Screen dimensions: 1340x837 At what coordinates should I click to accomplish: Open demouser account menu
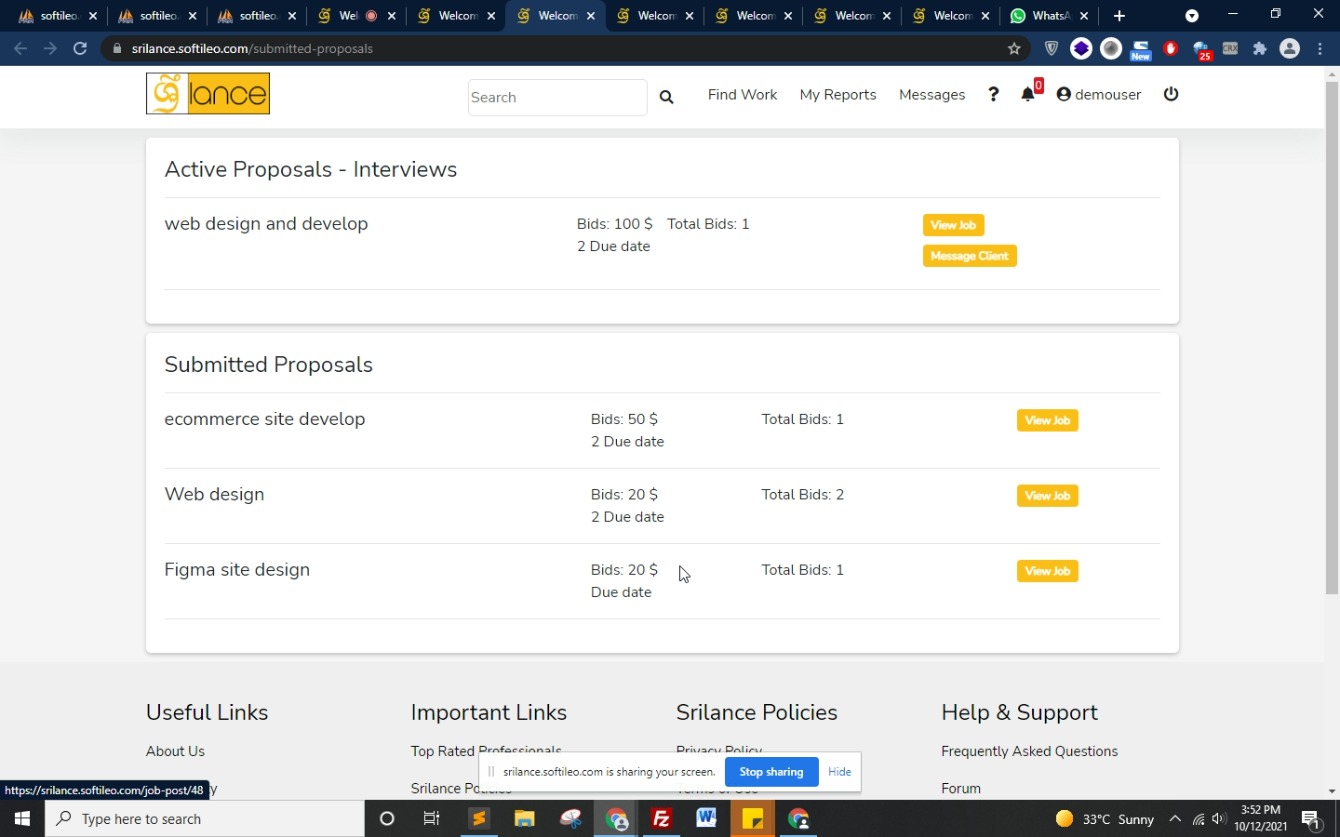click(1098, 94)
